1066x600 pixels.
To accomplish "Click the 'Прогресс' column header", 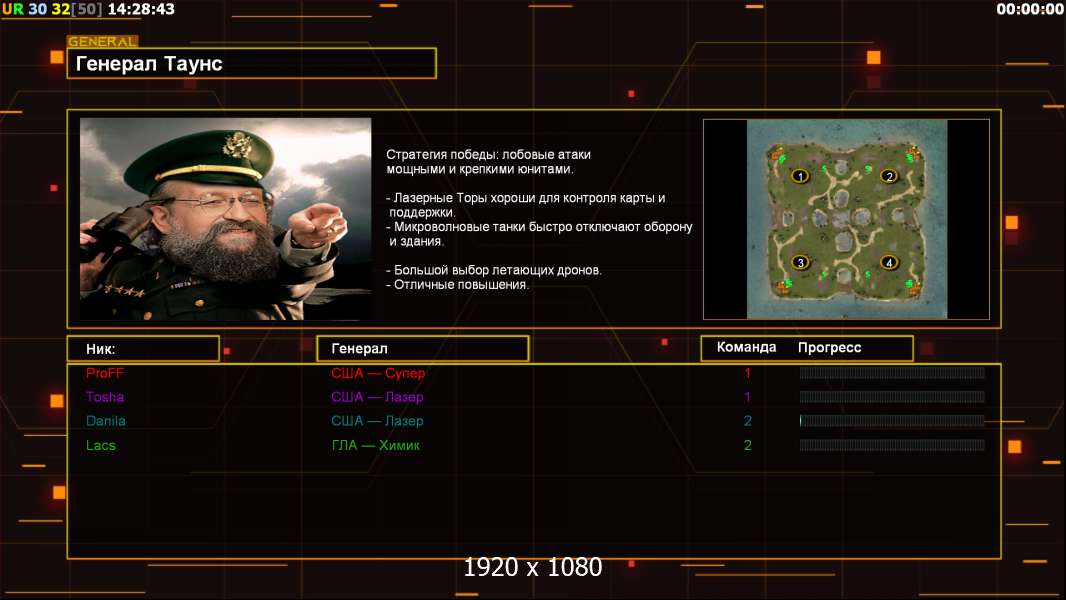I will 829,347.
